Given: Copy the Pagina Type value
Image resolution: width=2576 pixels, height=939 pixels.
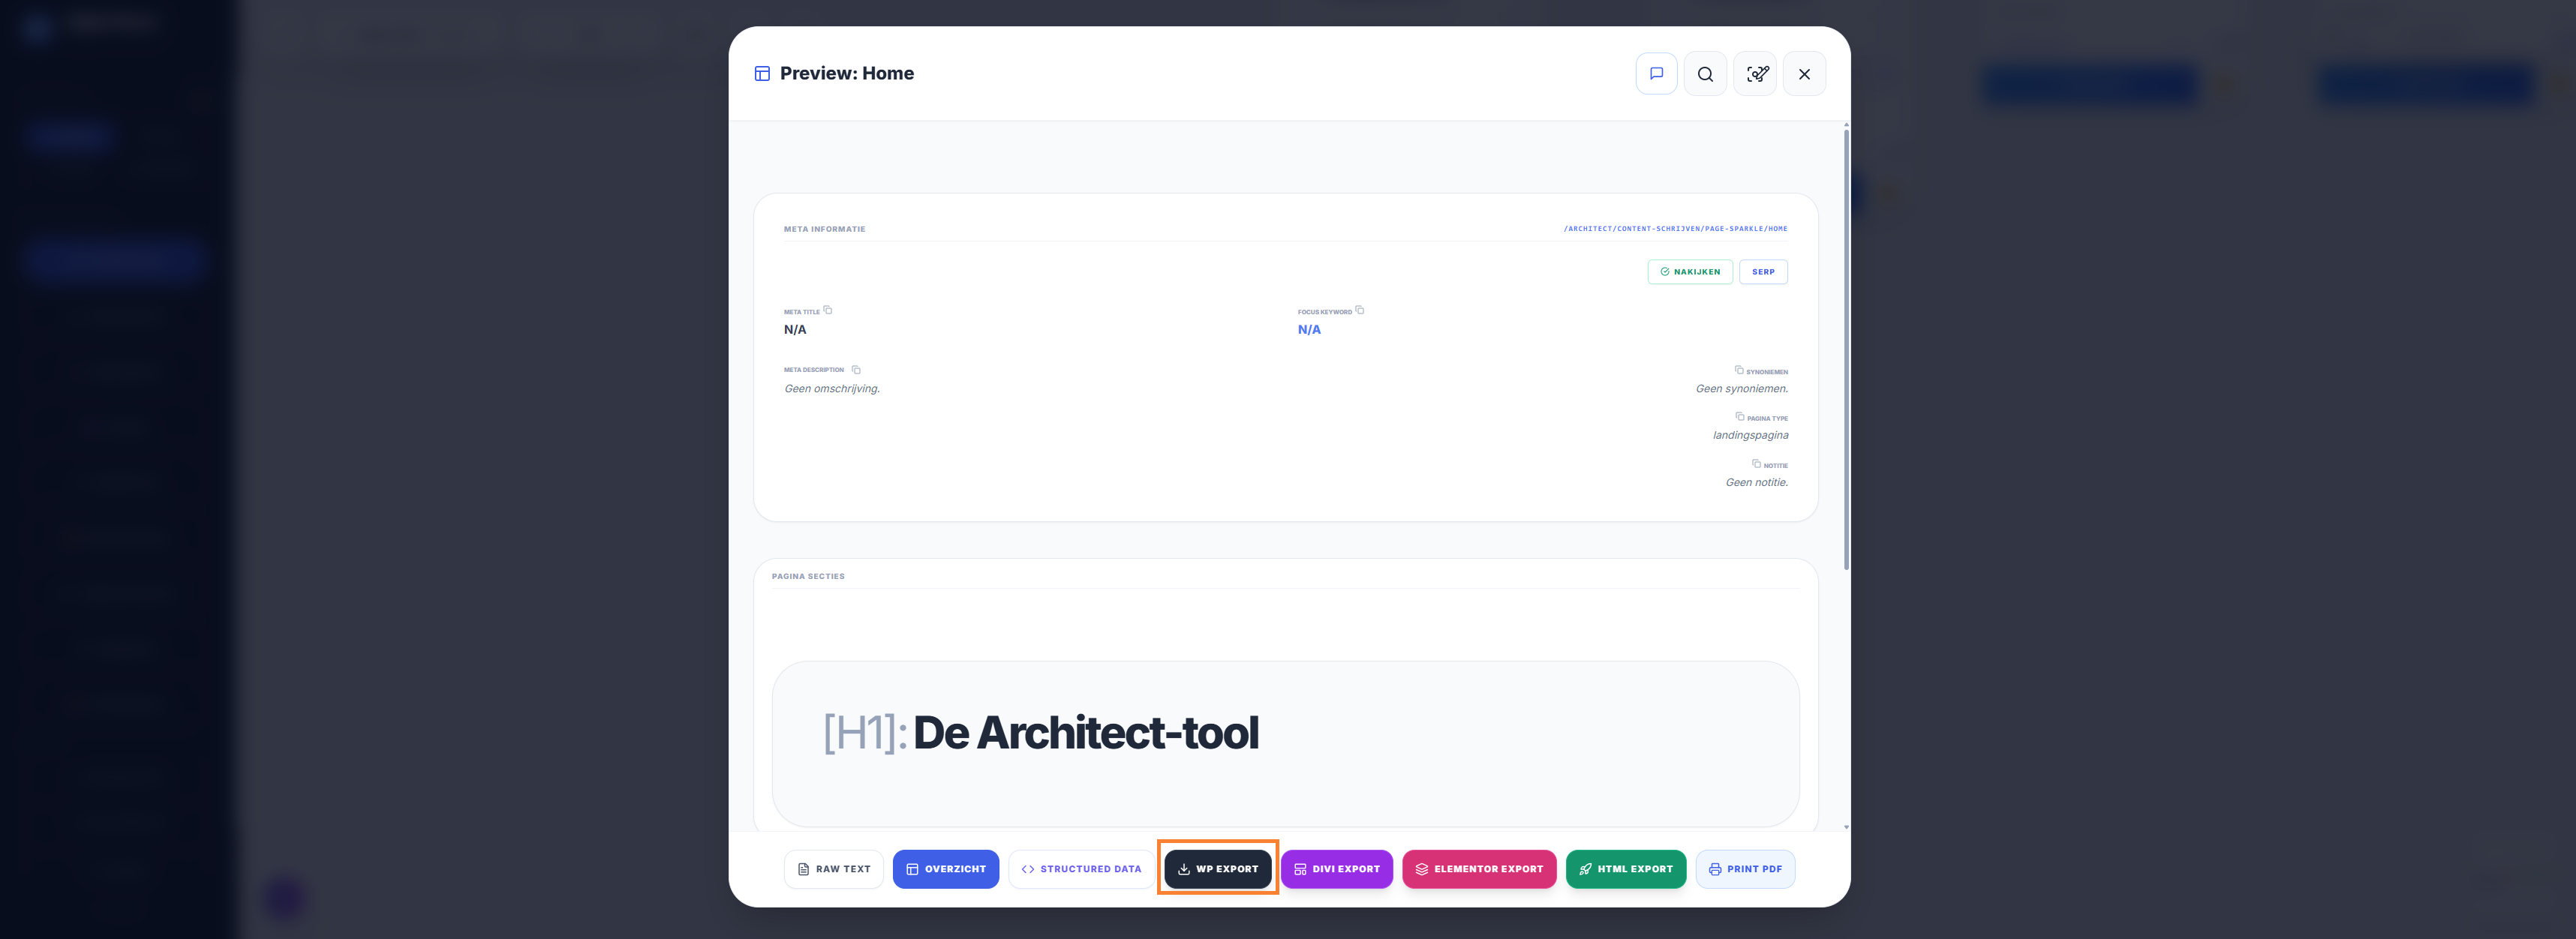Looking at the screenshot, I should (x=1740, y=417).
